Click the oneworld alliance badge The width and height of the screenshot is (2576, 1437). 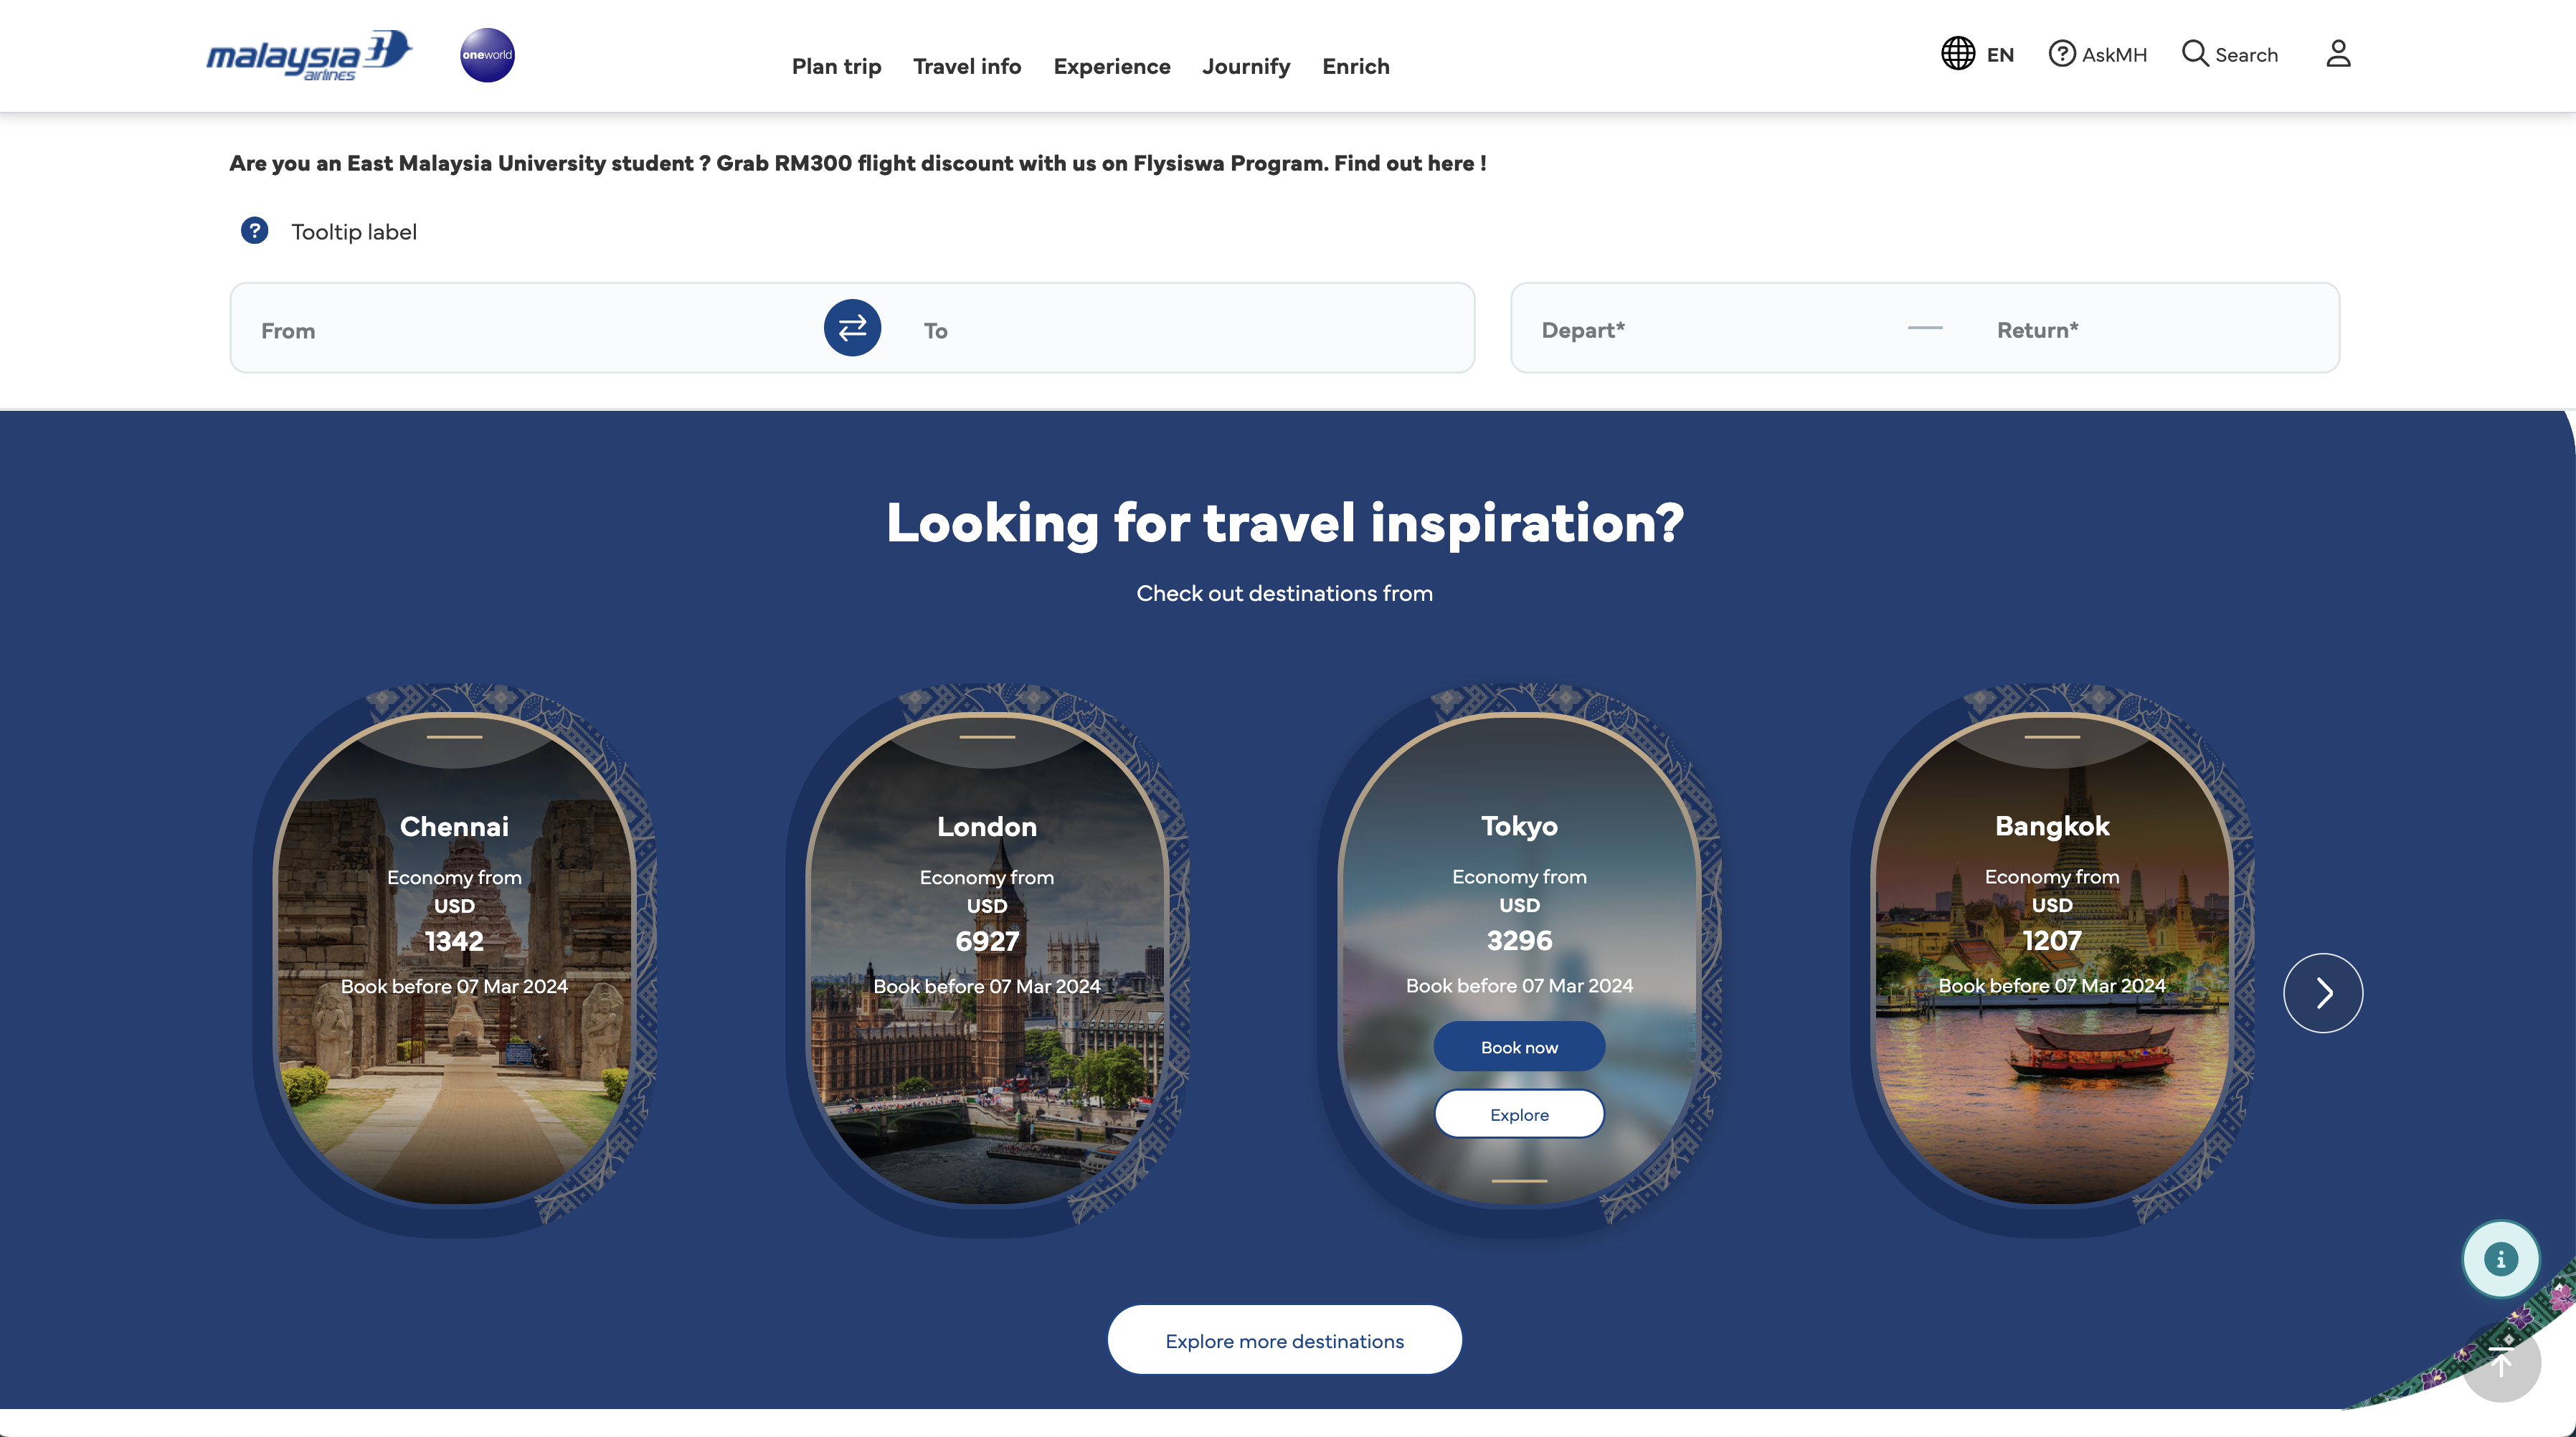(487, 55)
